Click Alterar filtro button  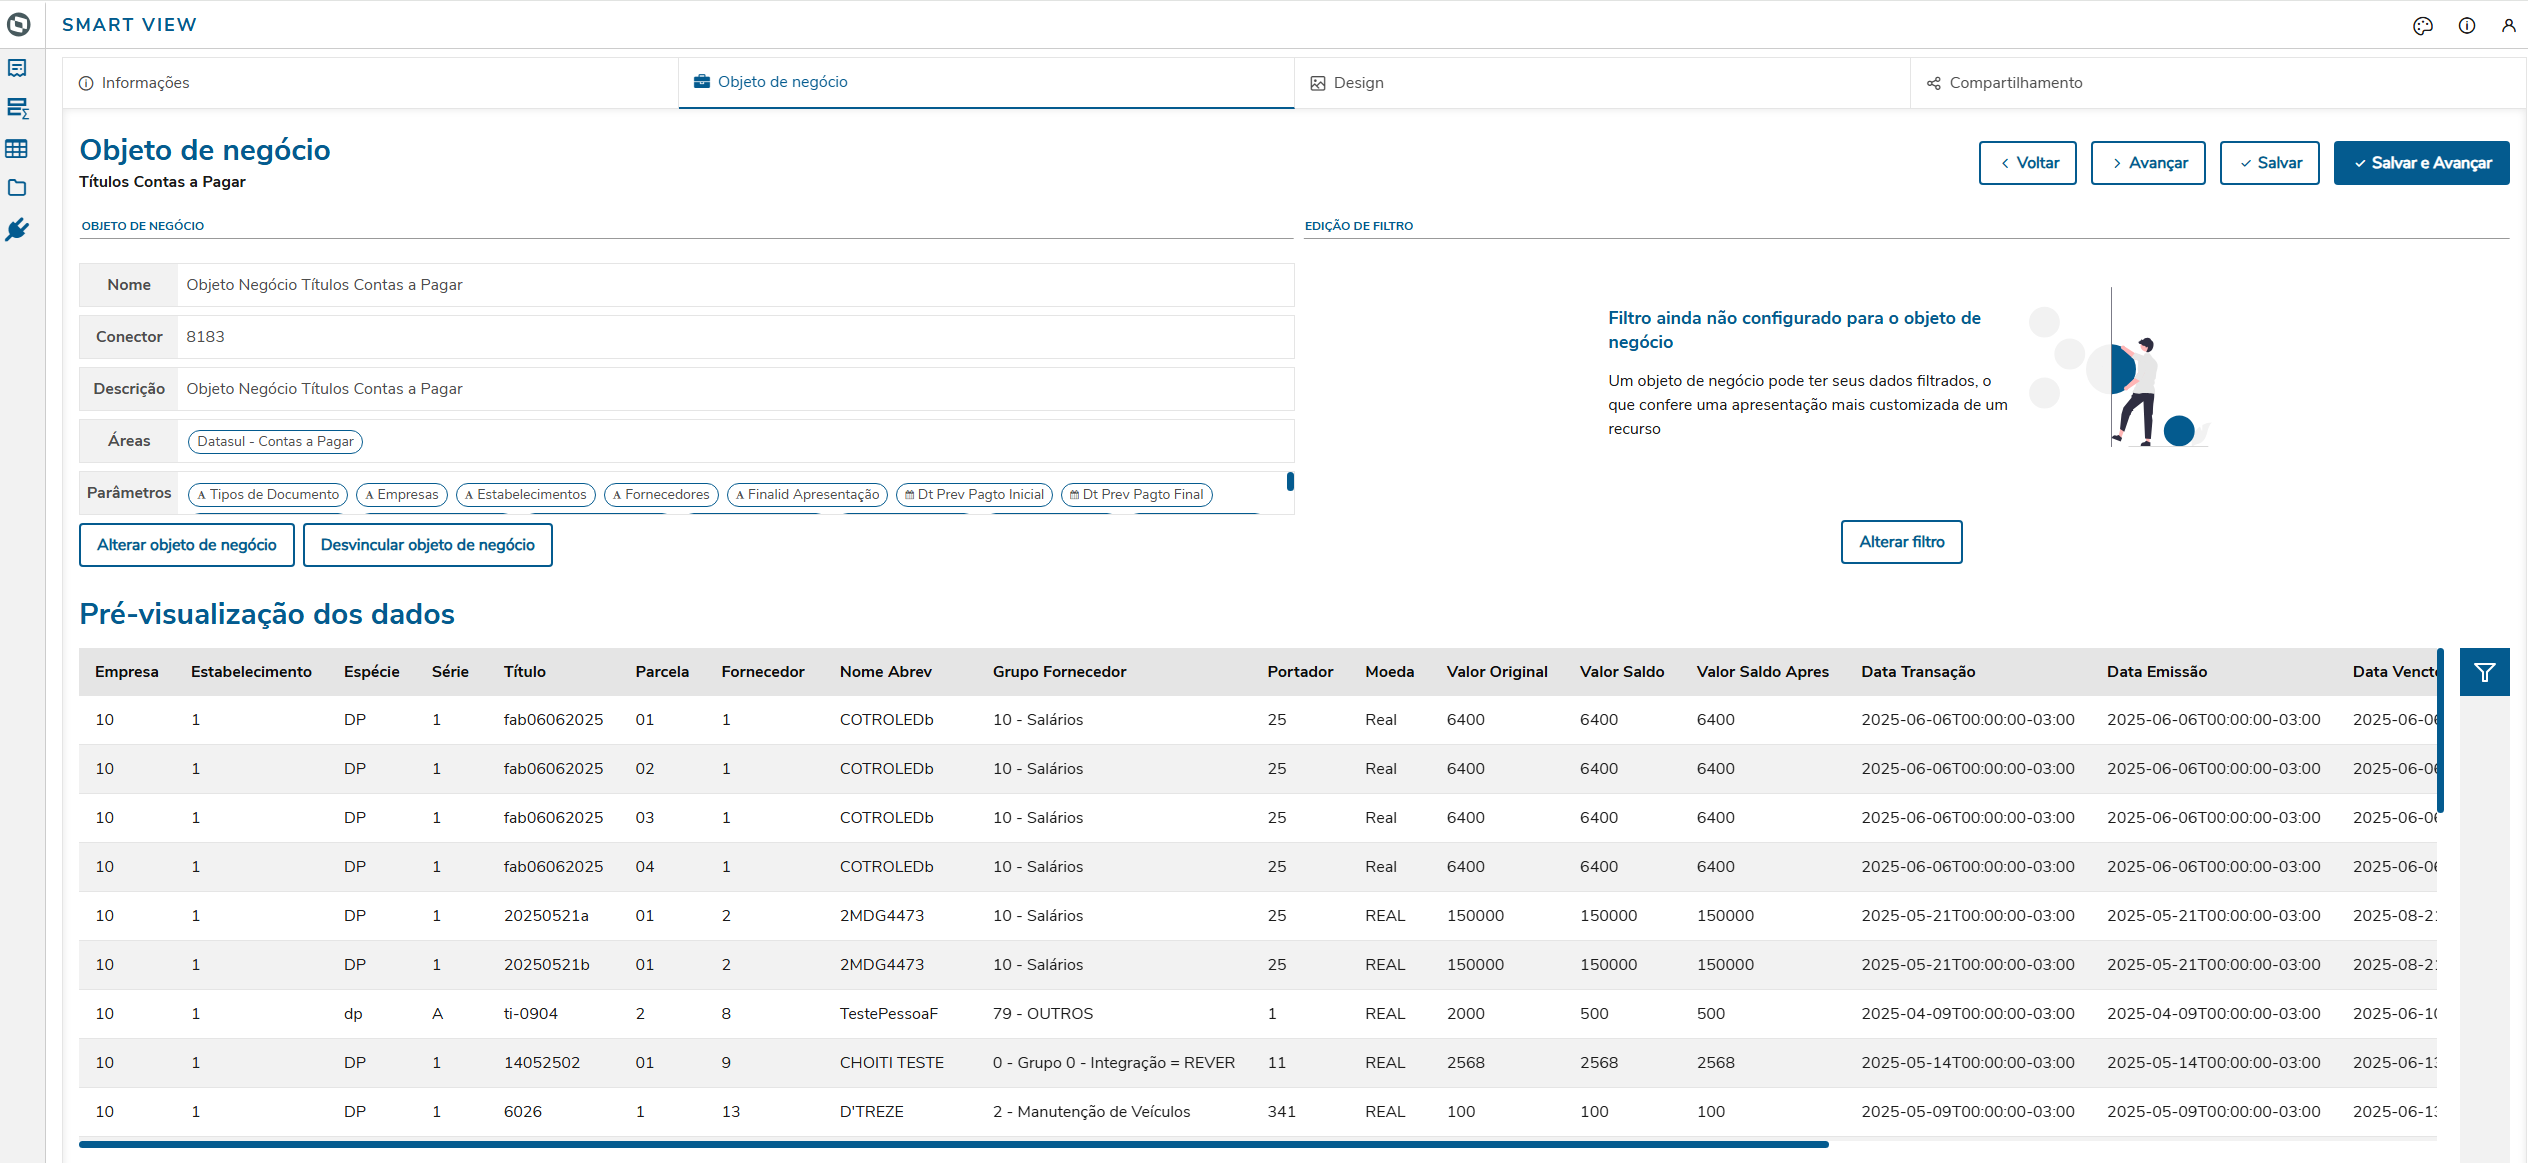[1901, 542]
